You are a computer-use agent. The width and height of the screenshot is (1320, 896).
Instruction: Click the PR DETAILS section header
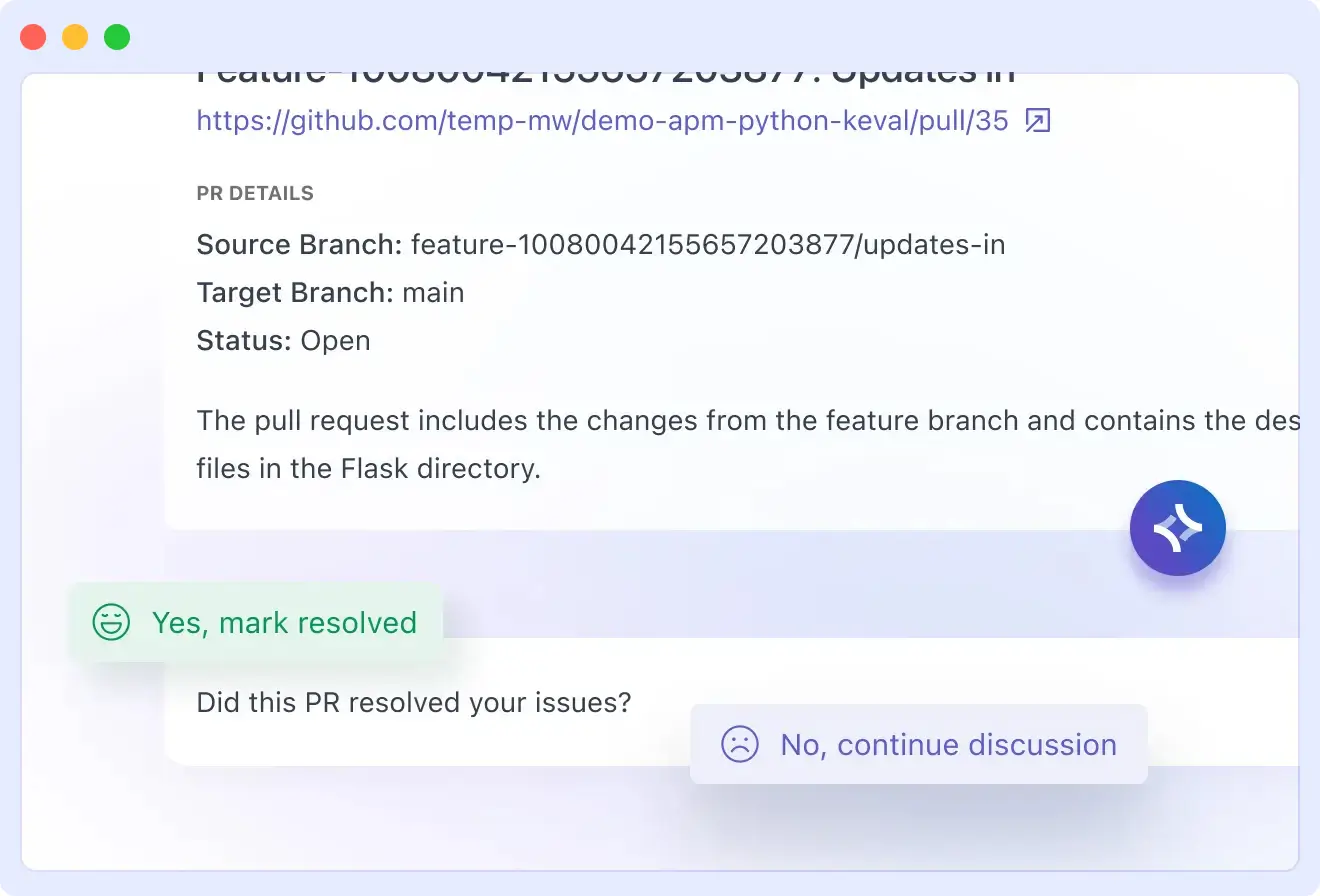coord(255,193)
